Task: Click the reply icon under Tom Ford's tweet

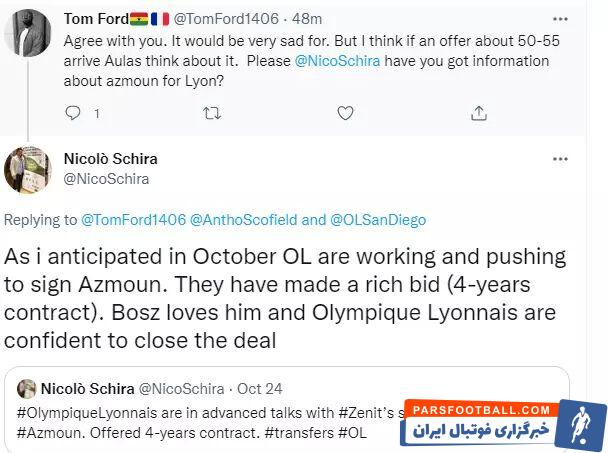Action: (73, 114)
